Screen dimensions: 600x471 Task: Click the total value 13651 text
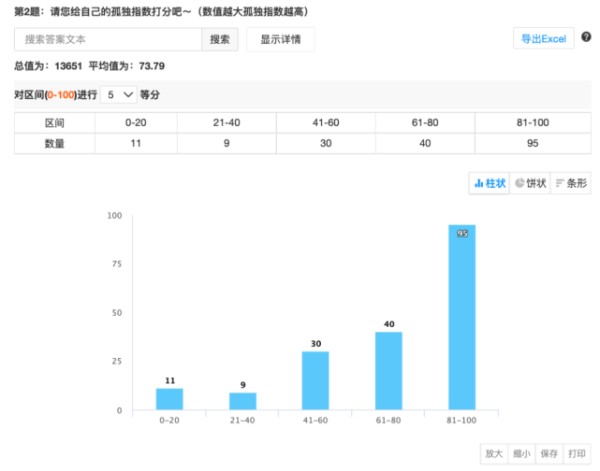(68, 66)
